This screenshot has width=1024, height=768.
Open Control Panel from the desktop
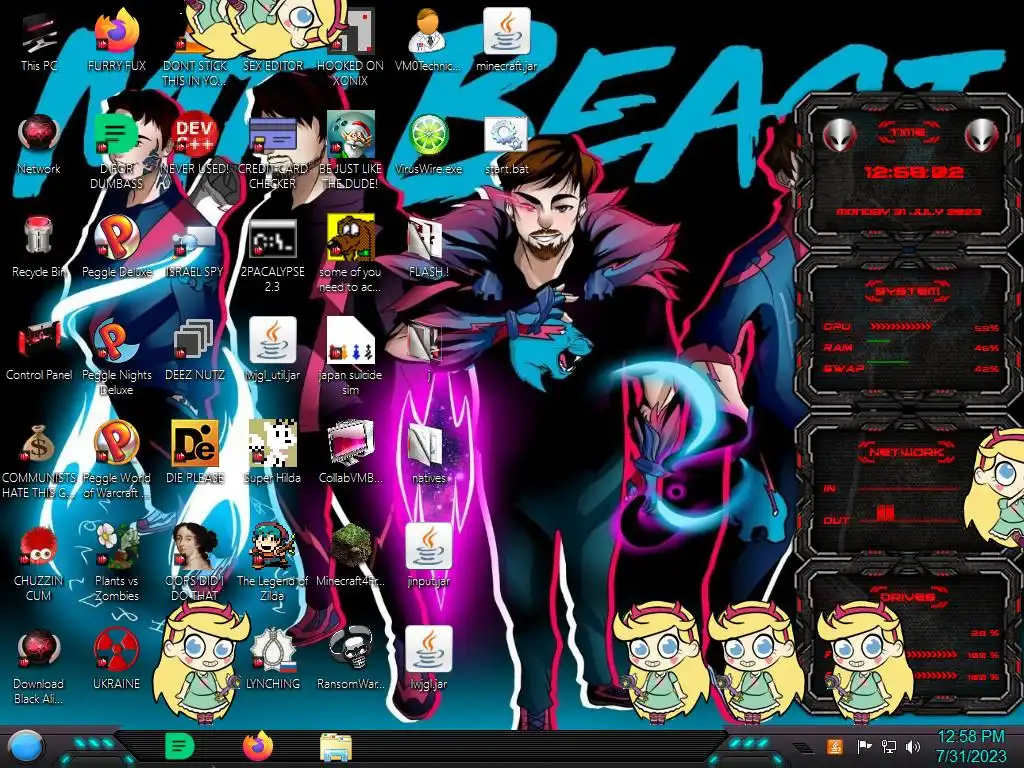(x=39, y=349)
